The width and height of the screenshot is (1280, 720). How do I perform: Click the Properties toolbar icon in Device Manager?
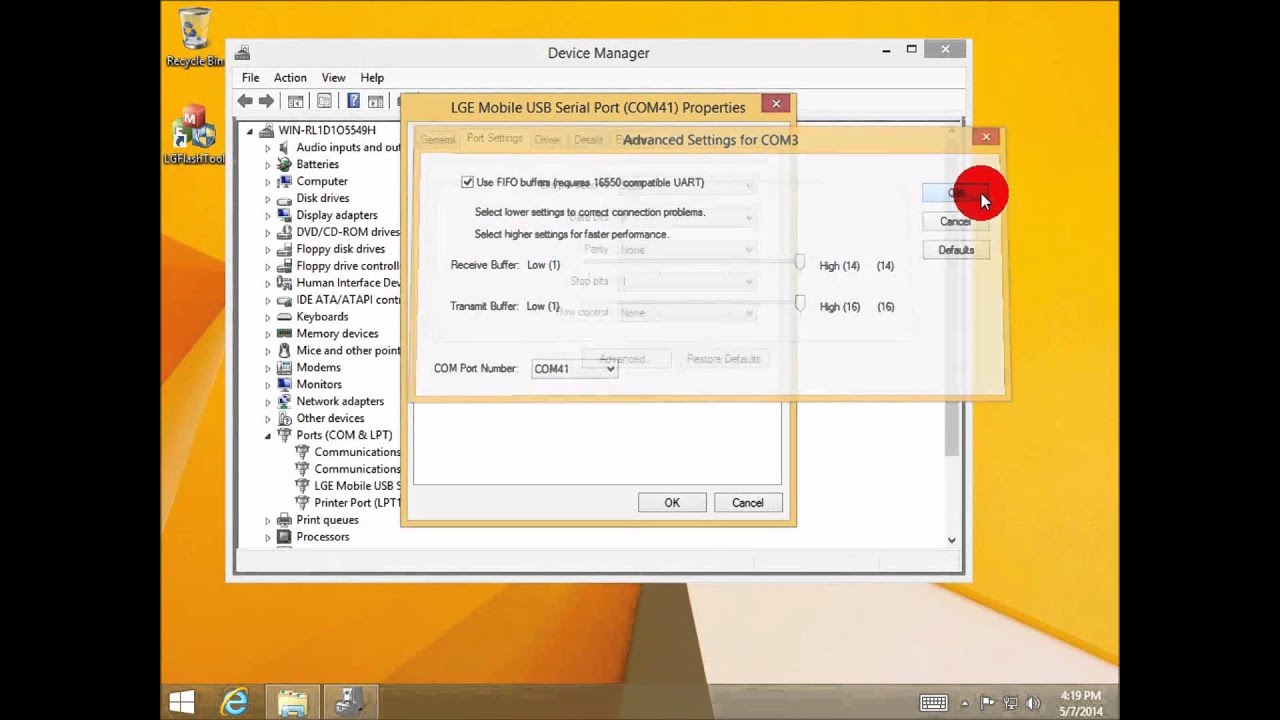click(x=324, y=101)
